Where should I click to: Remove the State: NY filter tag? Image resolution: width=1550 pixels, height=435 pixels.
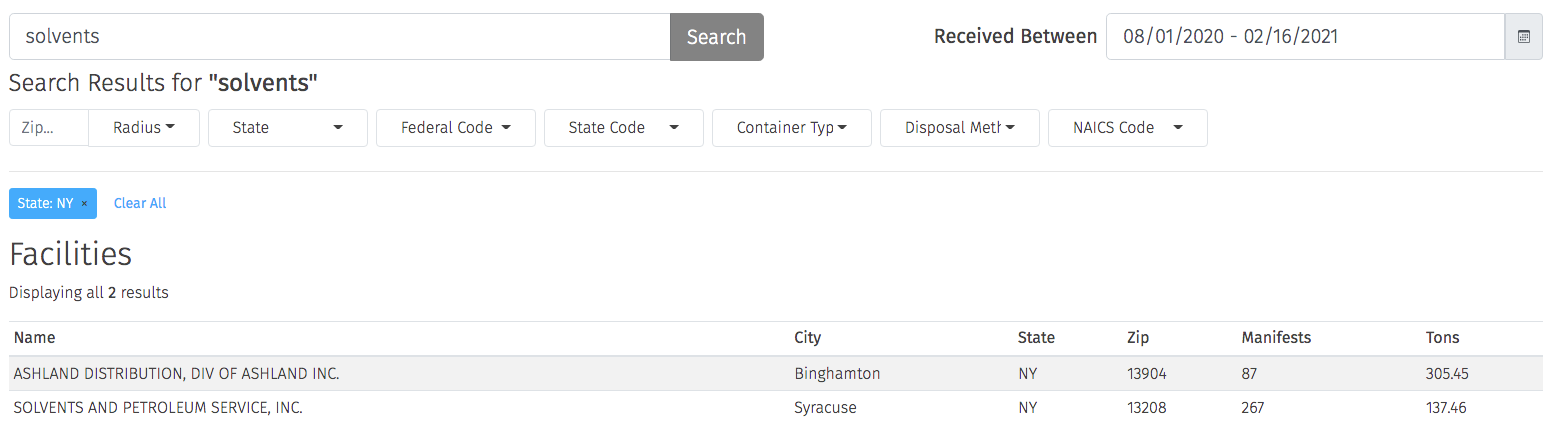point(84,203)
